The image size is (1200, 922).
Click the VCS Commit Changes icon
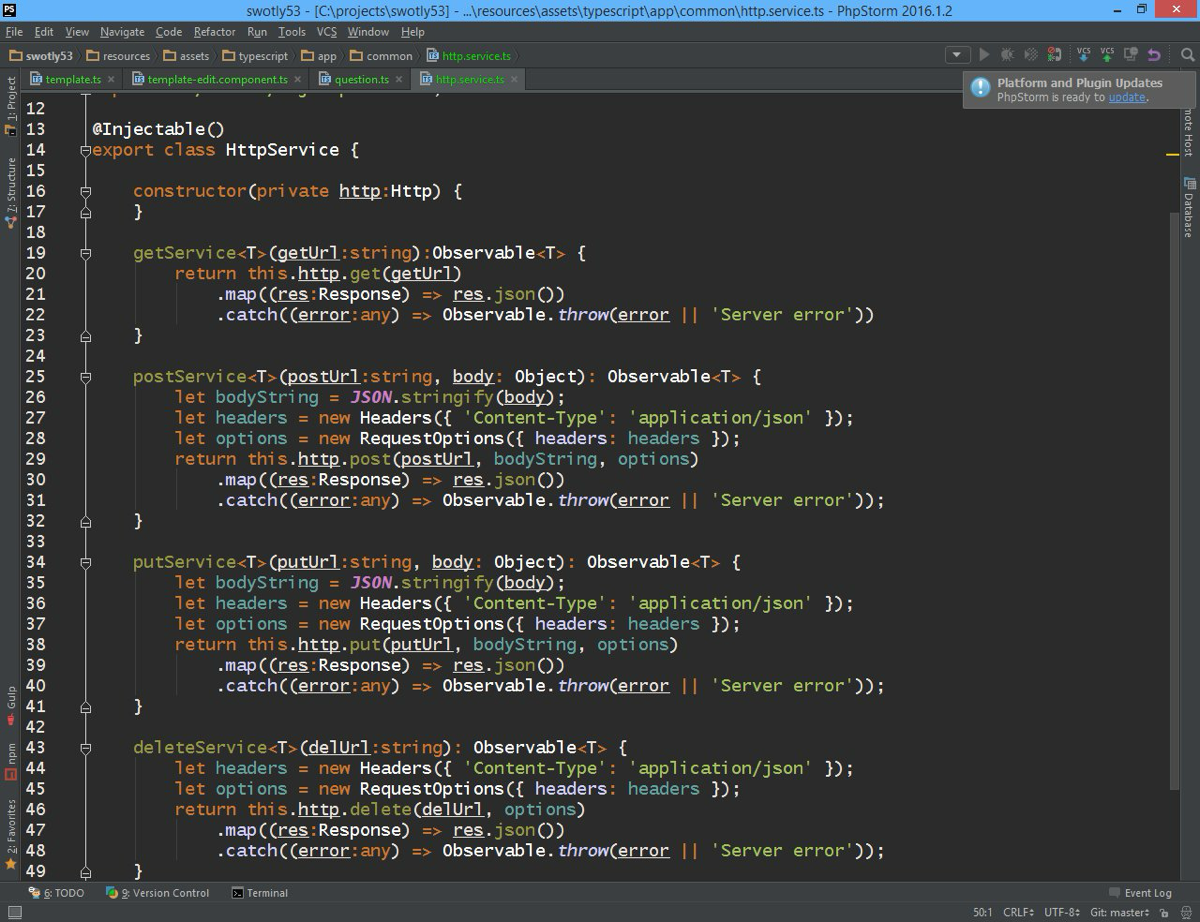pos(1107,55)
